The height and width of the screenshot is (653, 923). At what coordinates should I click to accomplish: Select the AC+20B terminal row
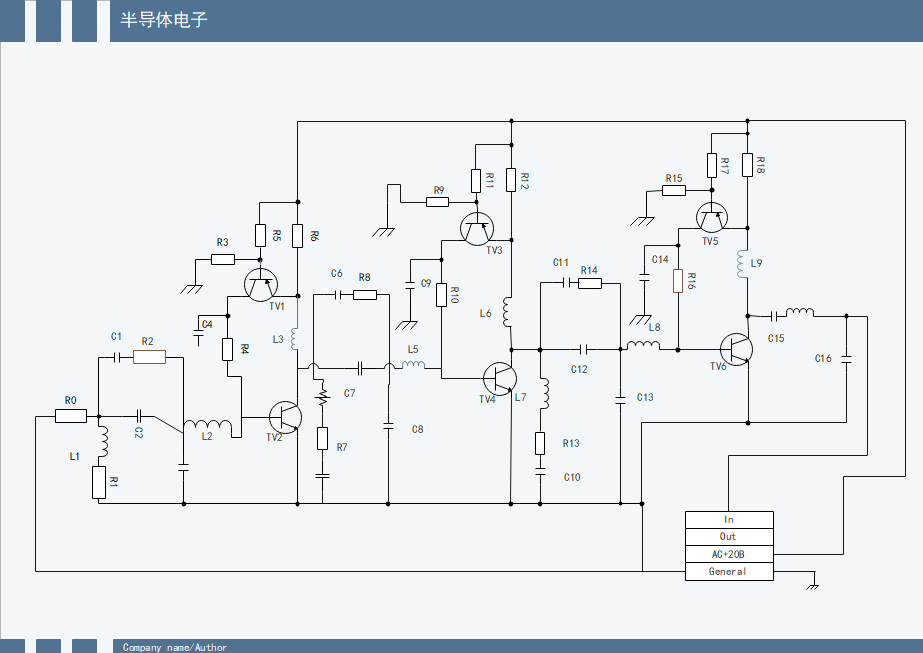729,554
